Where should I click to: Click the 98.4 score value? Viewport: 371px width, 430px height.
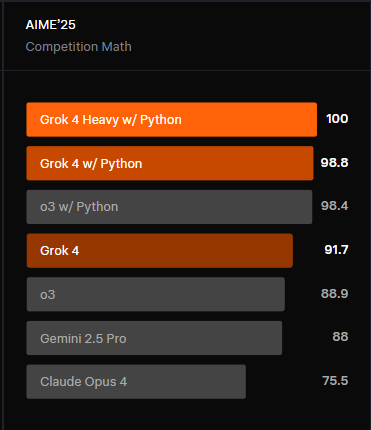click(334, 206)
